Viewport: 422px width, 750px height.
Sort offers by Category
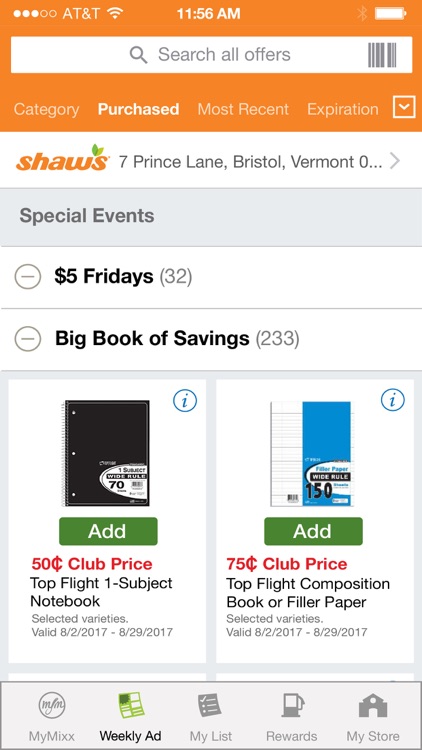tap(46, 110)
